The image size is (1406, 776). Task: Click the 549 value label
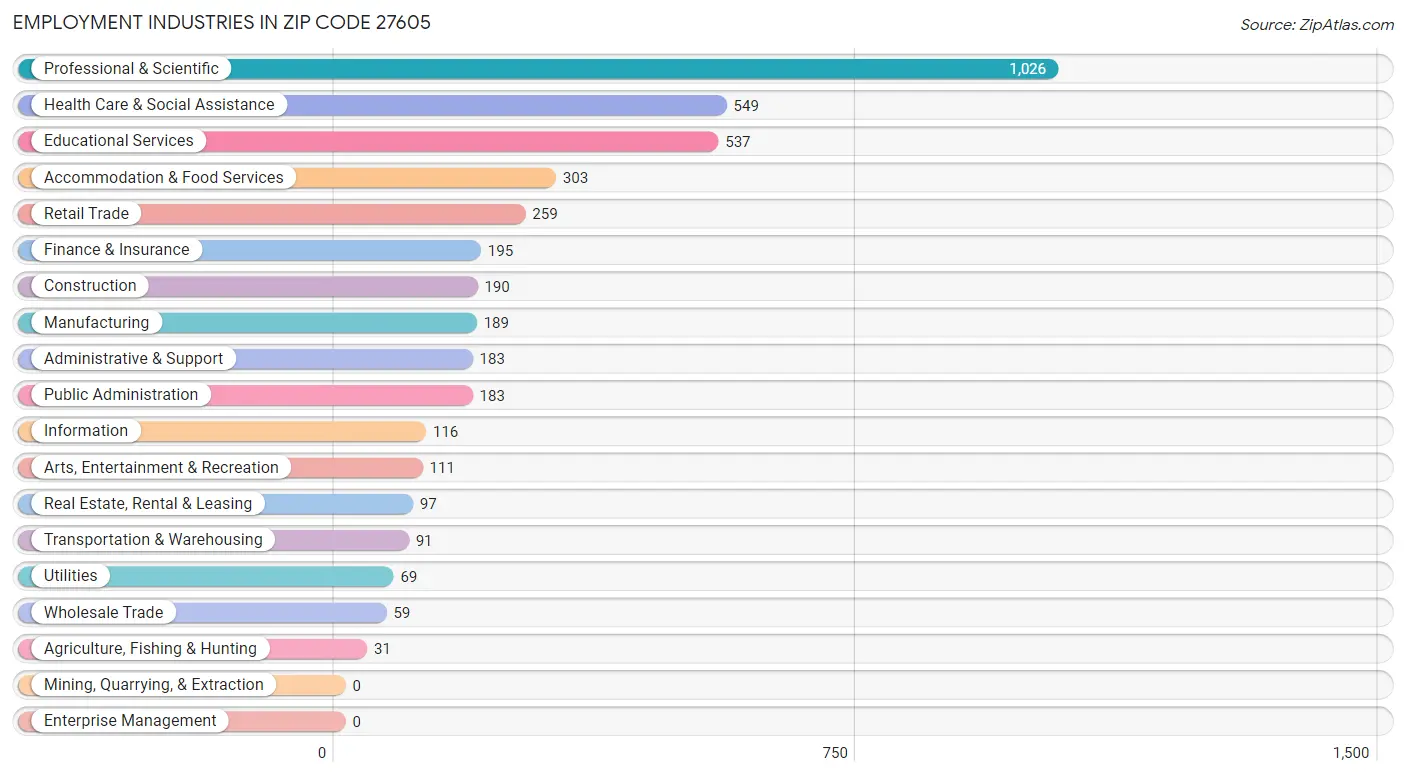[746, 105]
